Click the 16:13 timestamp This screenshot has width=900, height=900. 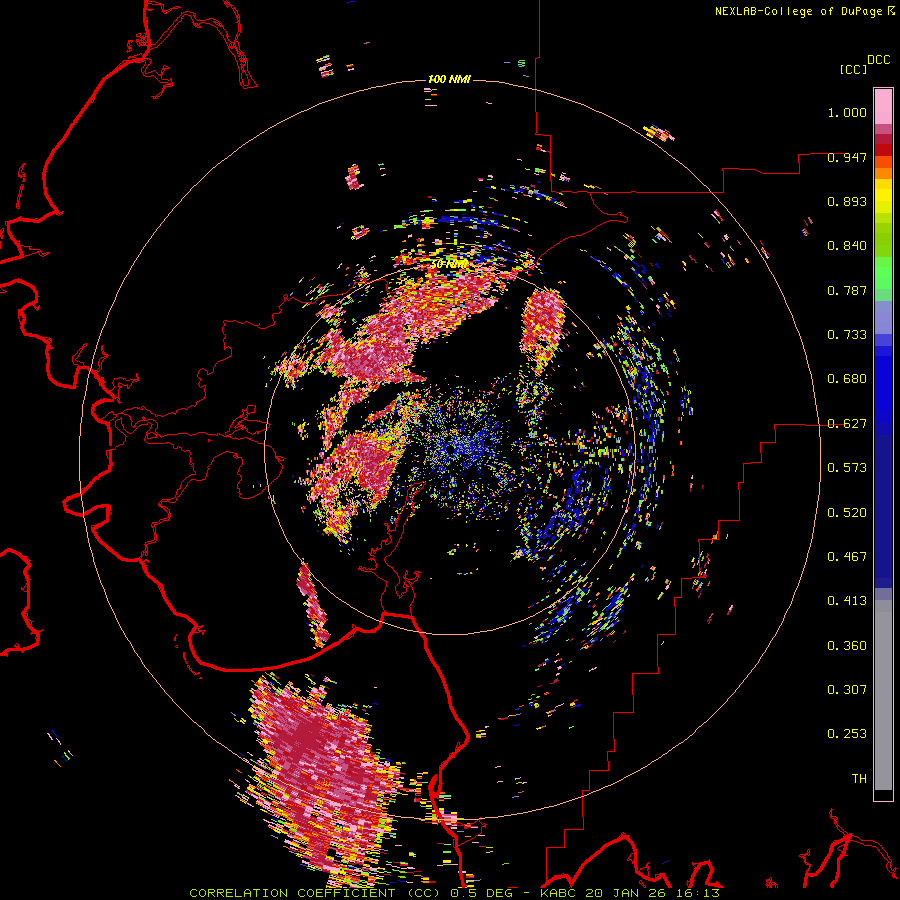coord(695,893)
